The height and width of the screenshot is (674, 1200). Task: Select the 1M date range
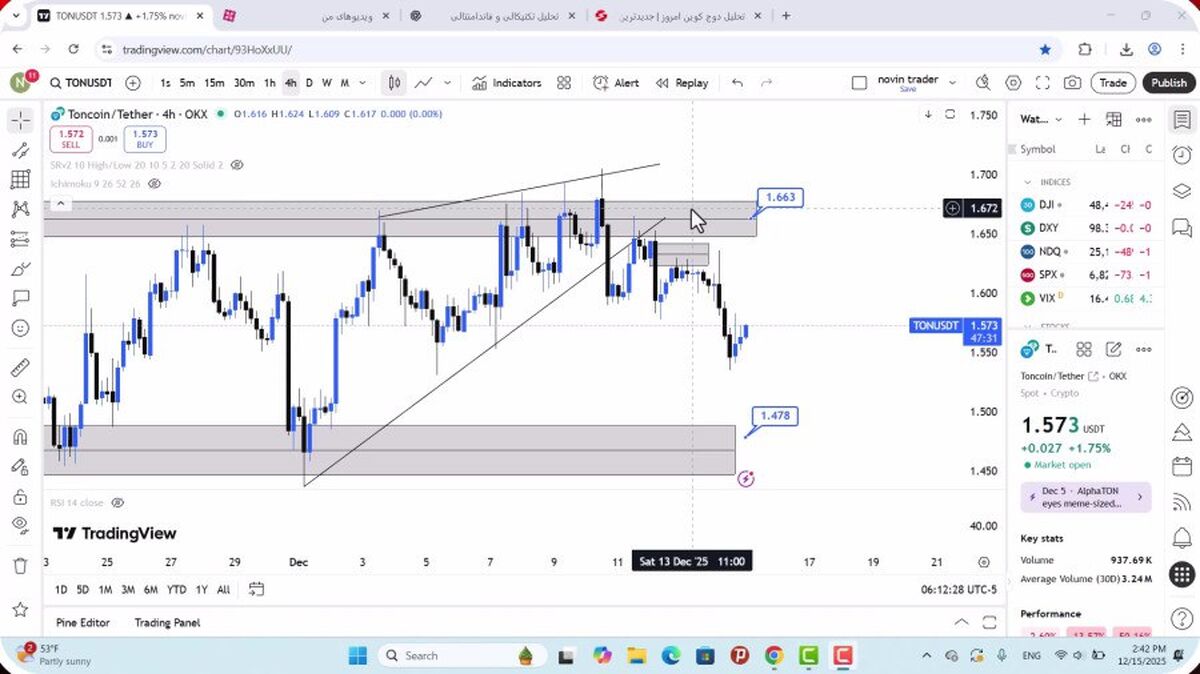(x=105, y=590)
